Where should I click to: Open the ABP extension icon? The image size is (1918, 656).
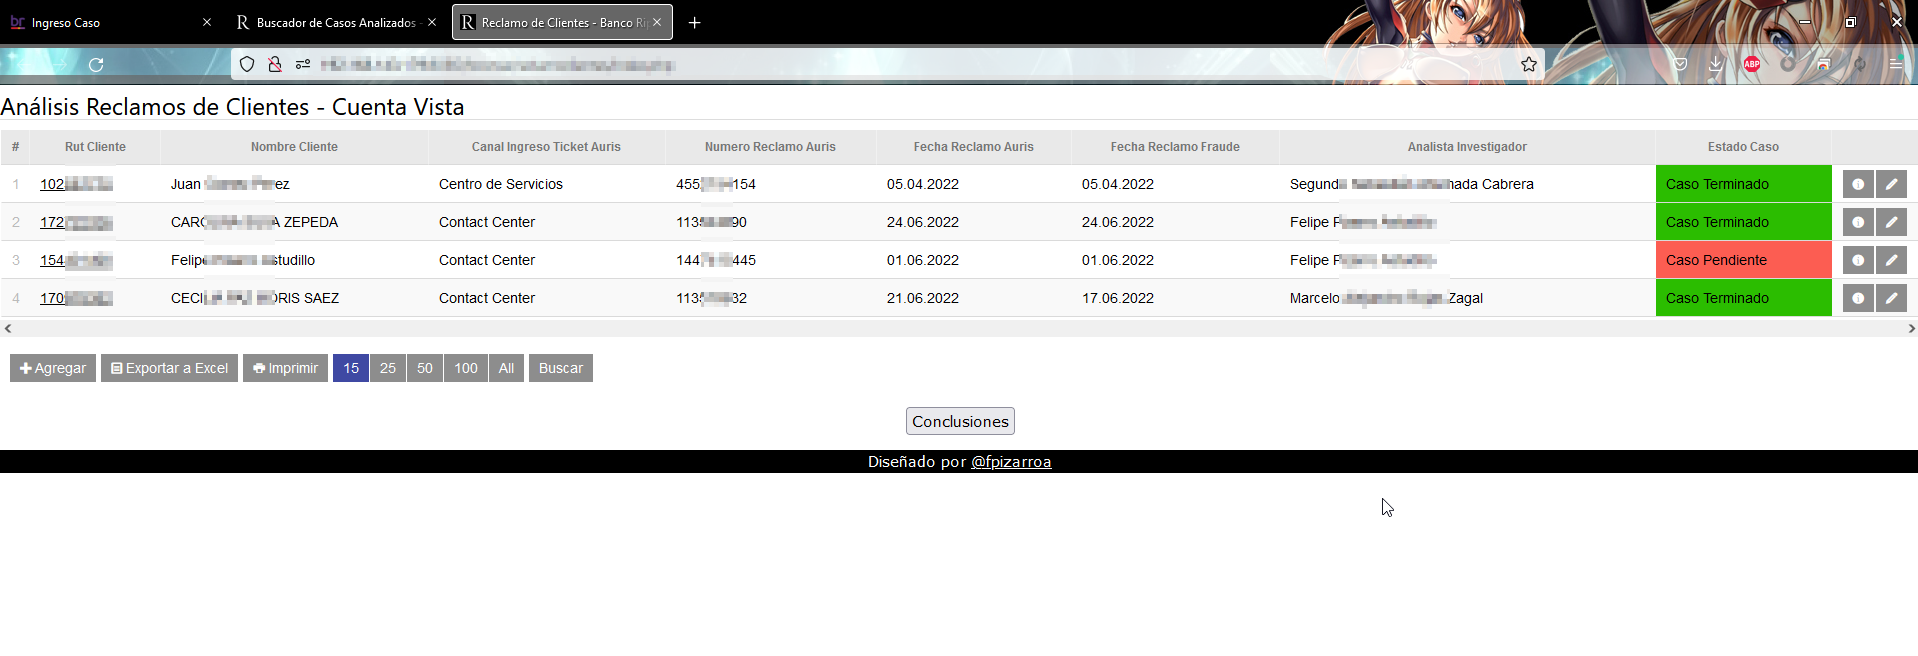(x=1752, y=64)
